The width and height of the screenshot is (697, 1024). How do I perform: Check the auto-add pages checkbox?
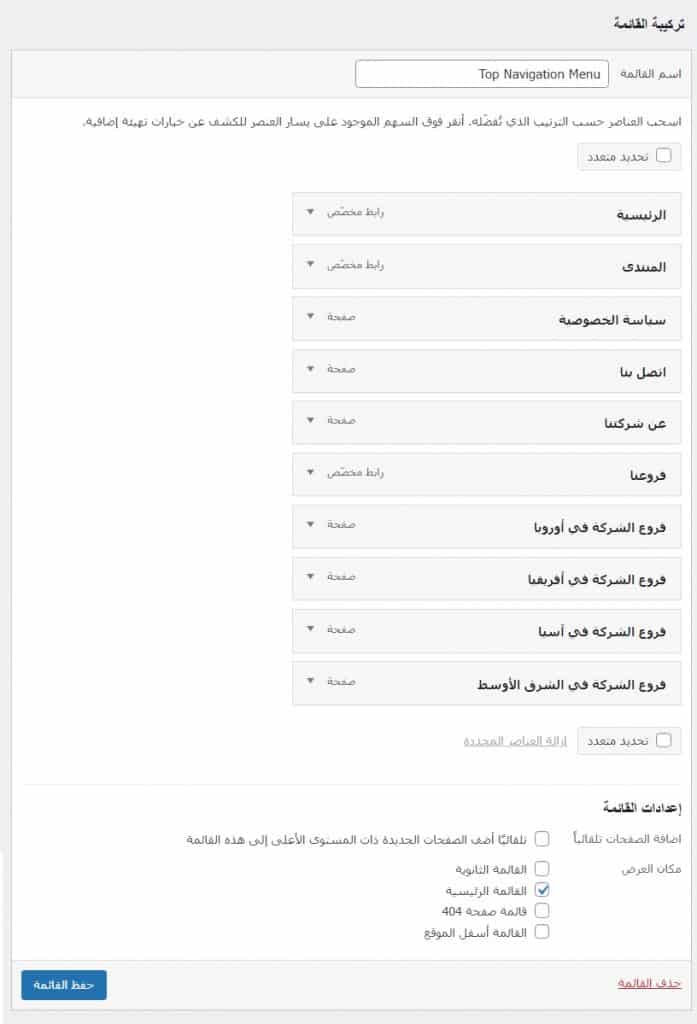coord(542,839)
